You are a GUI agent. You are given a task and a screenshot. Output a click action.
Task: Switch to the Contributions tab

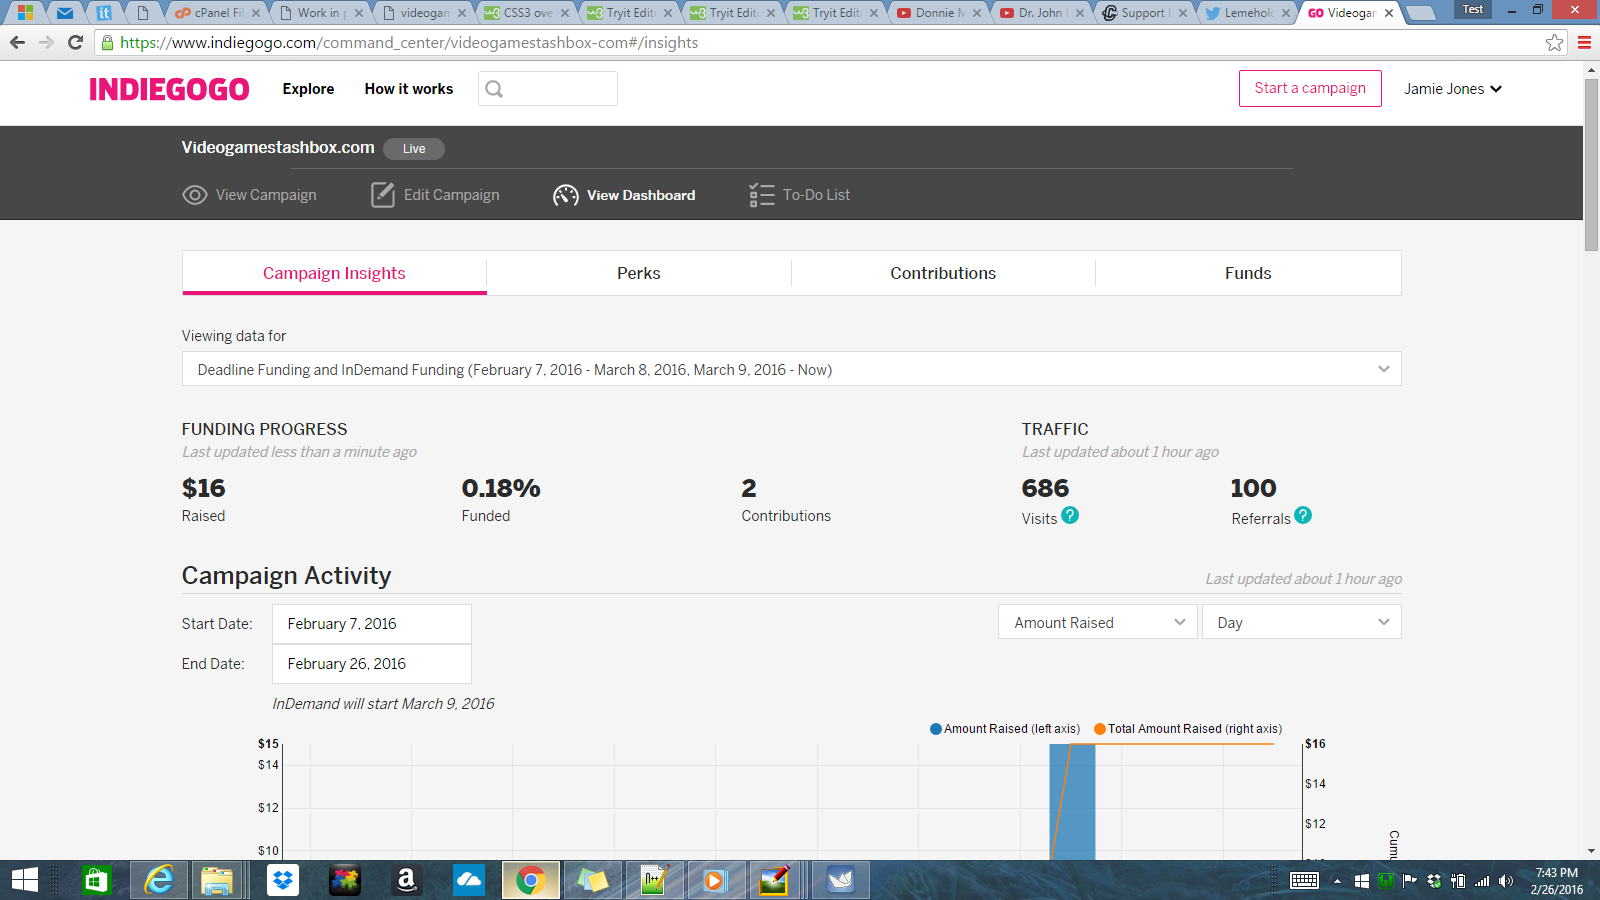click(943, 272)
